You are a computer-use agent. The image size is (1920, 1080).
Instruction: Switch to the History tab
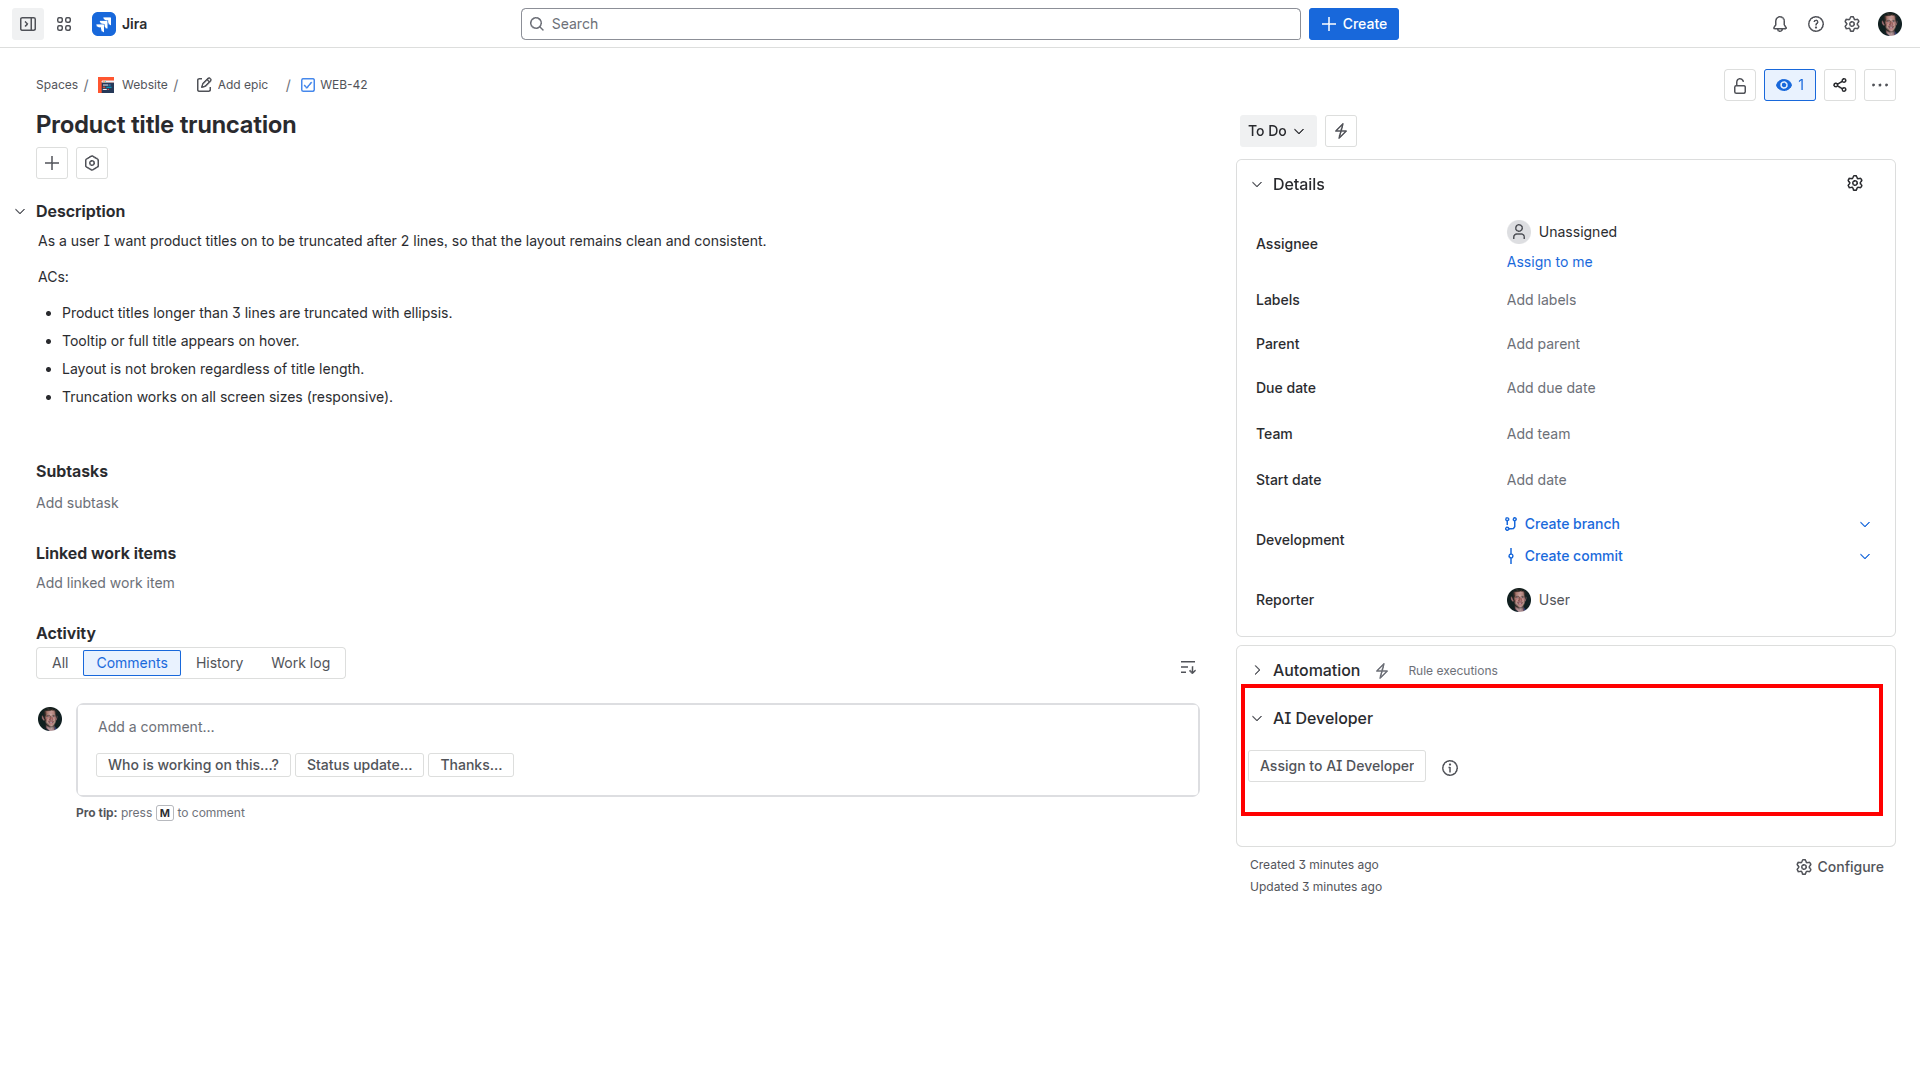click(x=219, y=663)
